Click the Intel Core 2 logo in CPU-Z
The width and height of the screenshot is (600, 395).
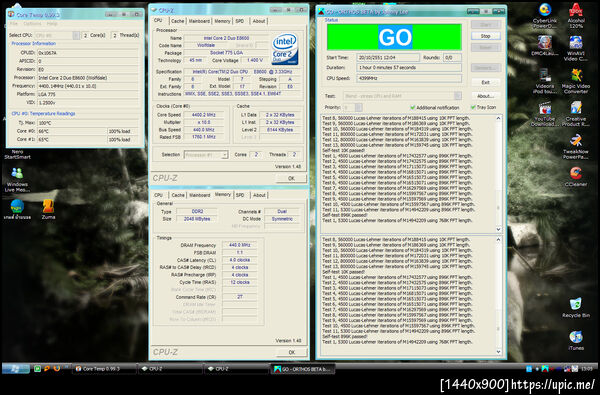click(285, 49)
